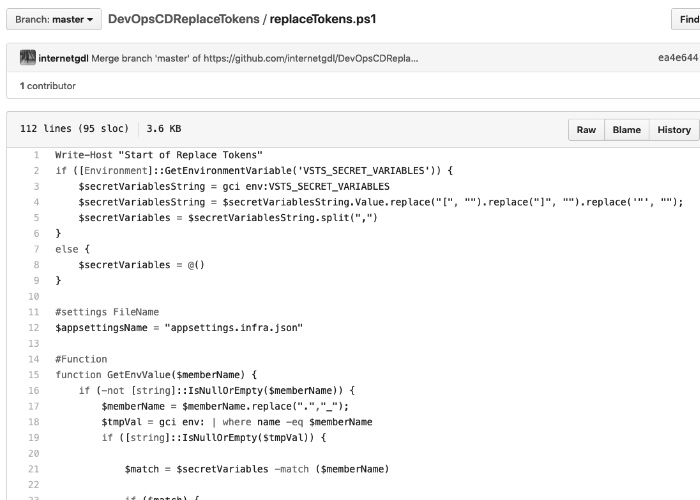The image size is (700, 500).
Task: Click line number 6 in the code gutter
Action: point(35,233)
